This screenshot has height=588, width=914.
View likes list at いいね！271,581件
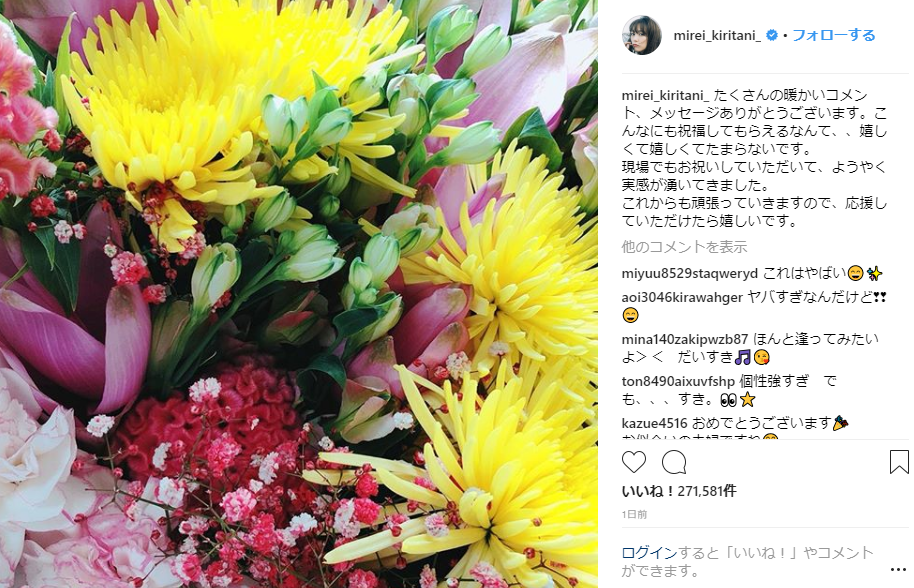679,491
